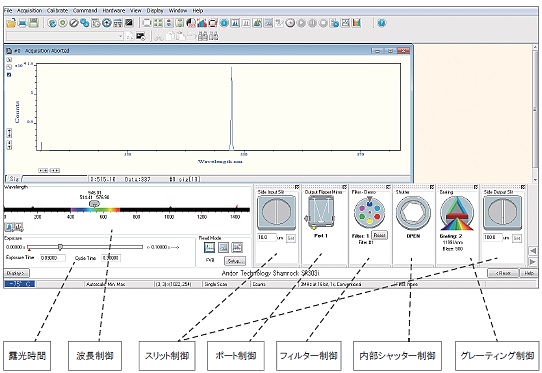Click the Save floppy disk icon
Image resolution: width=542 pixels, height=373 pixels.
click(33, 23)
